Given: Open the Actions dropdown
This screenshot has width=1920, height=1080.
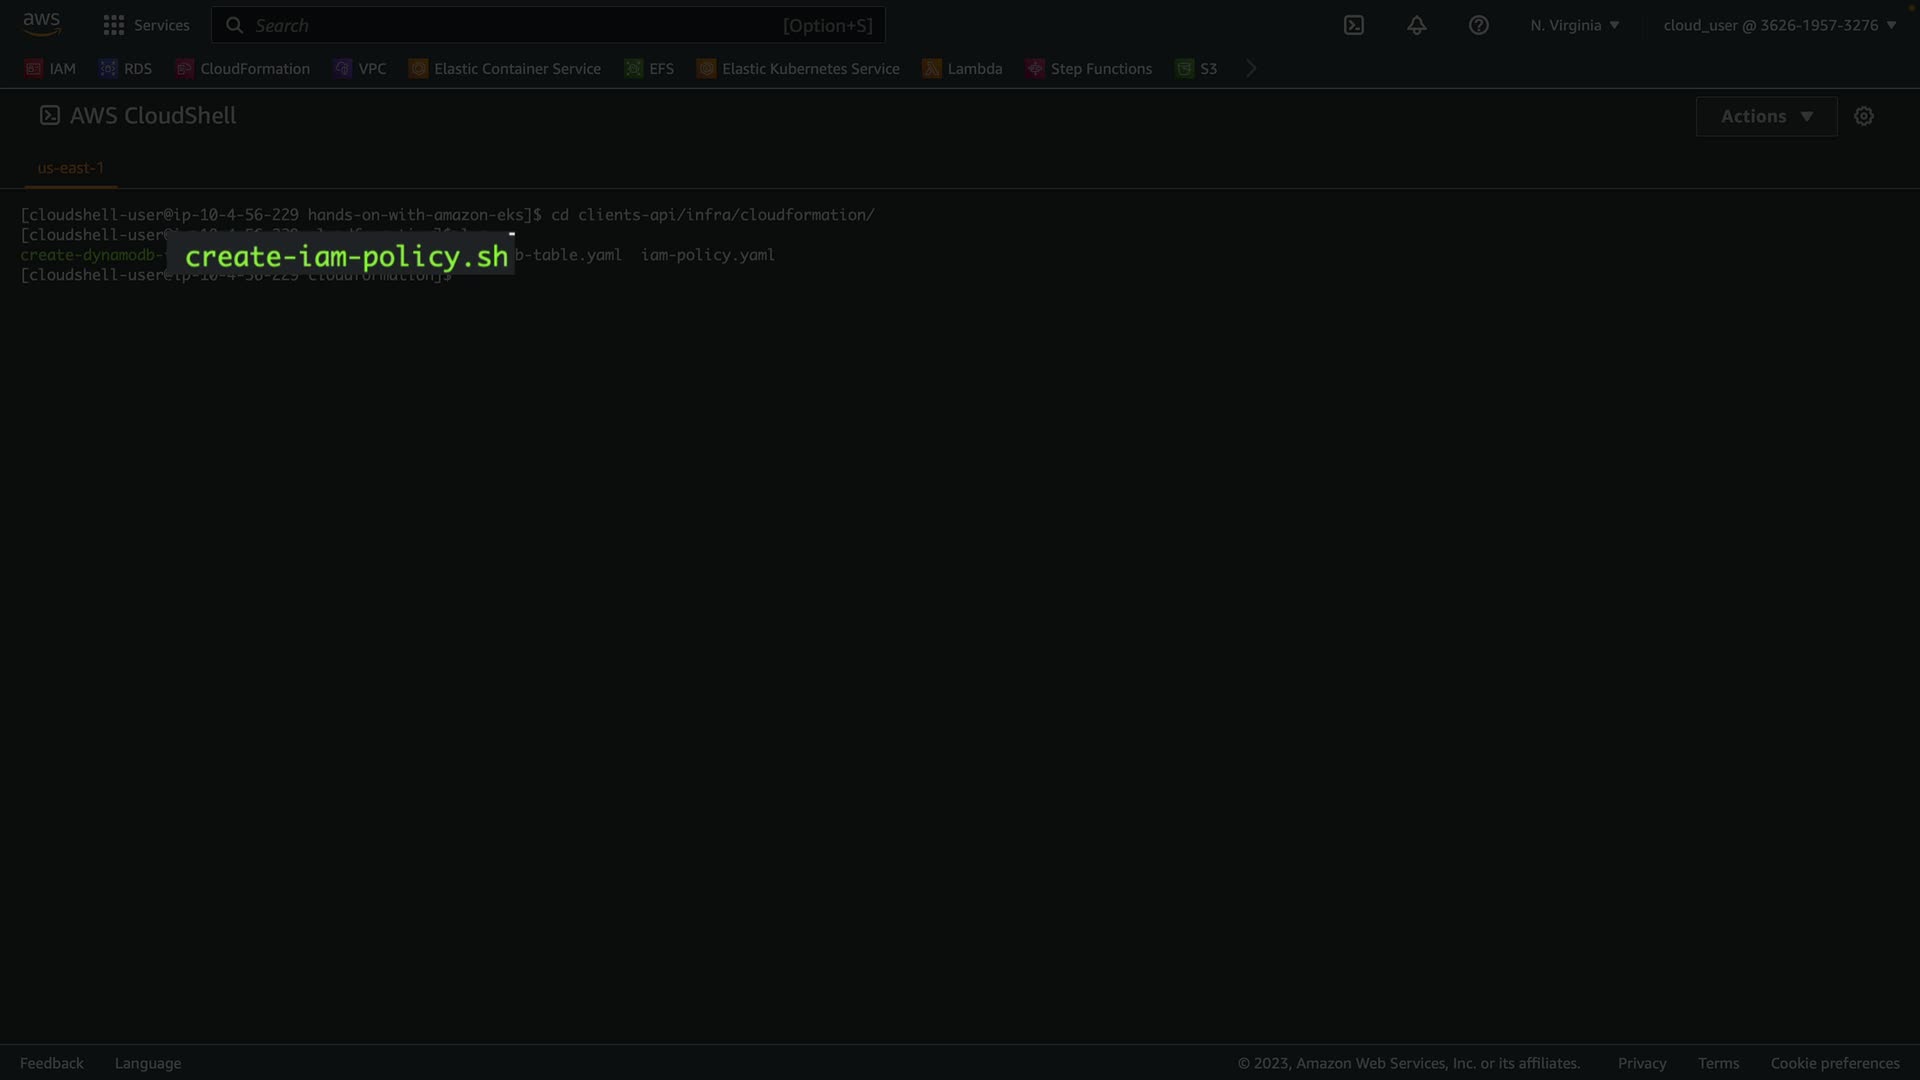Looking at the screenshot, I should (x=1766, y=116).
